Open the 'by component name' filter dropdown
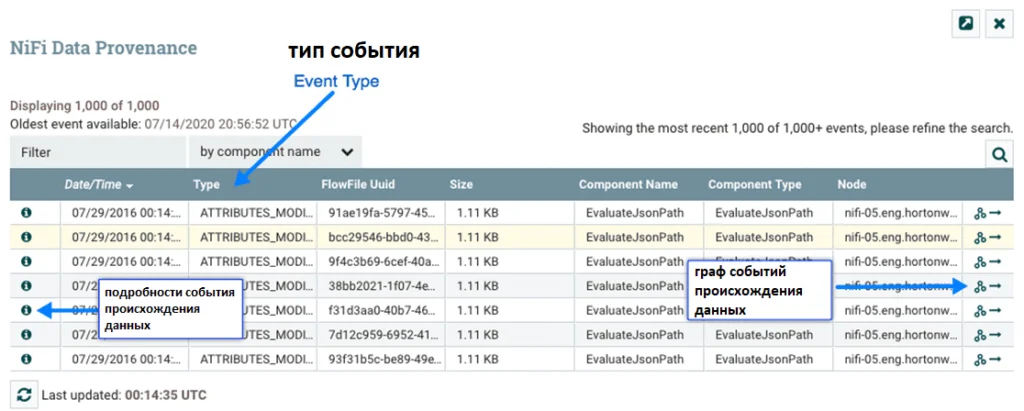Screen dimensions: 1024x411 click(x=275, y=152)
